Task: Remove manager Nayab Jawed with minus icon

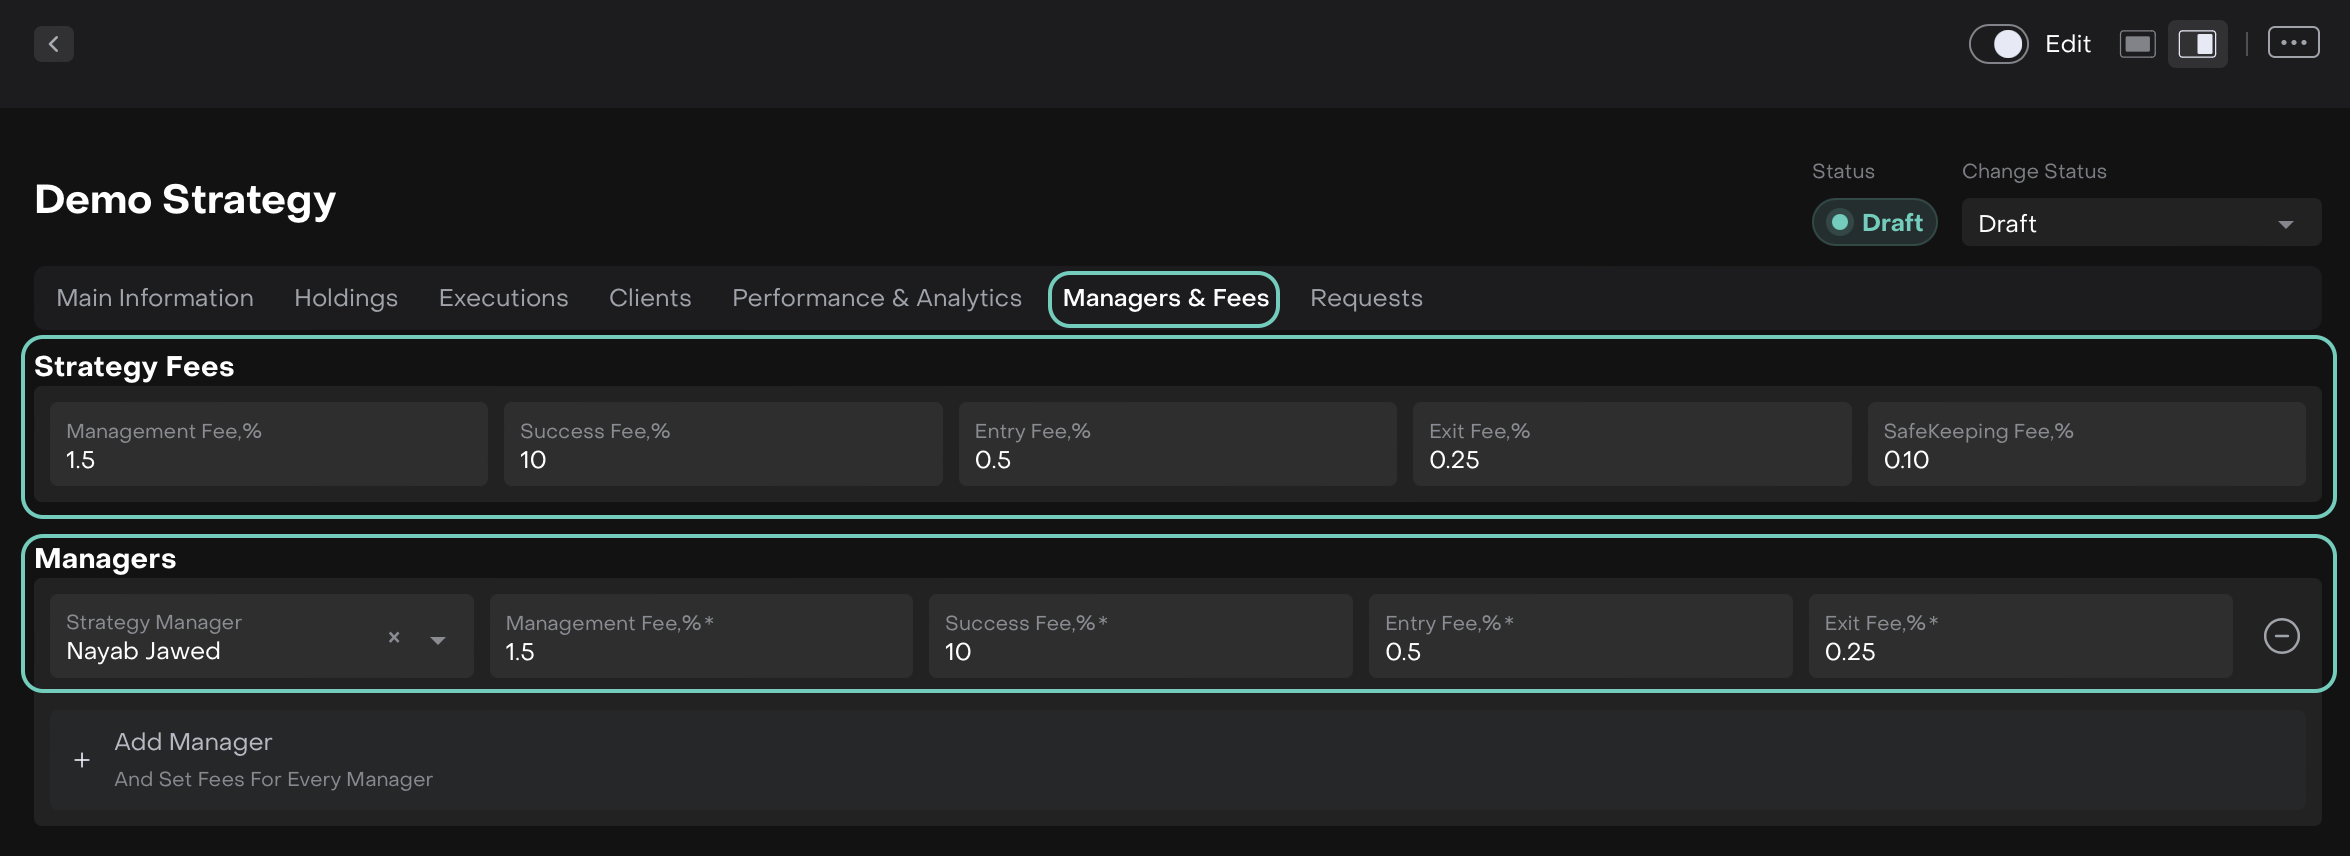Action: pyautogui.click(x=2281, y=636)
